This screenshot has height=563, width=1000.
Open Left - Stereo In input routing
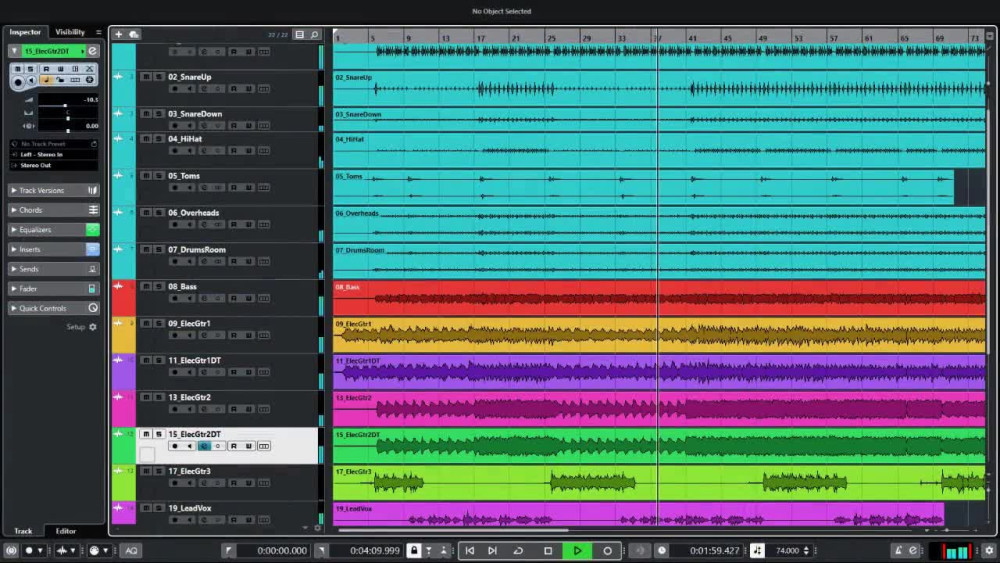(x=54, y=154)
